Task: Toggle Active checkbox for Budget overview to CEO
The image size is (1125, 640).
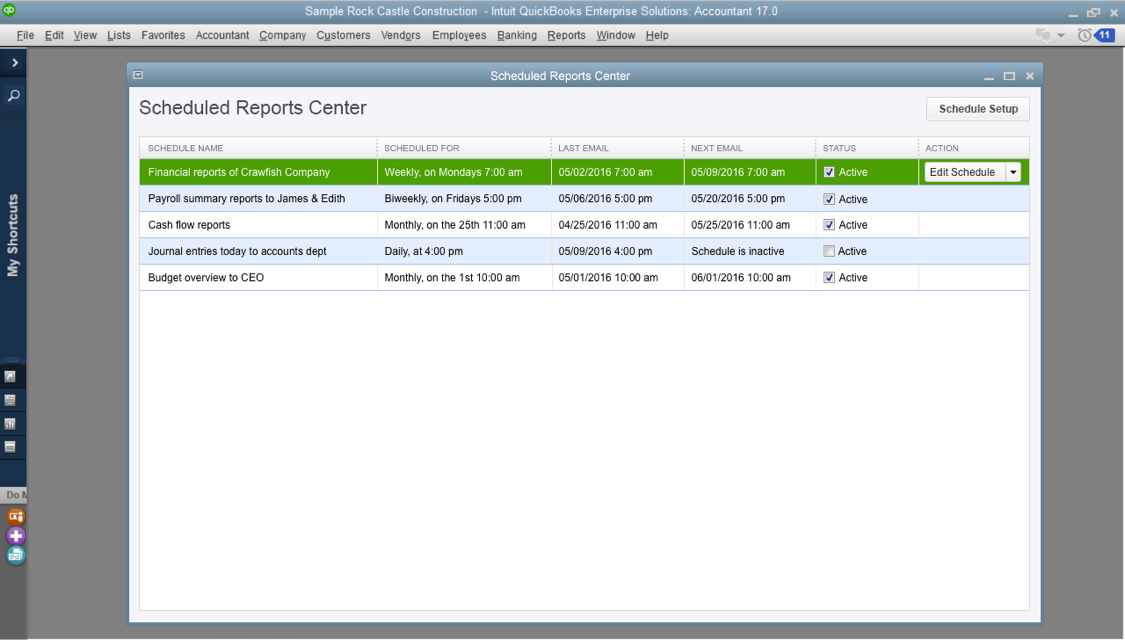Action: 829,278
